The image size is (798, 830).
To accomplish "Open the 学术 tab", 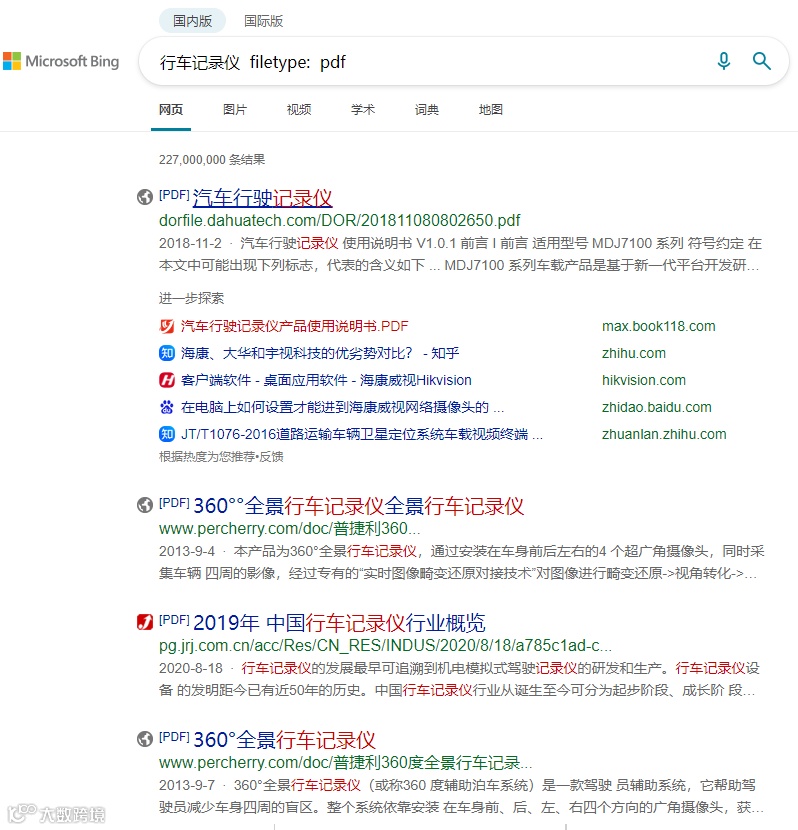I will coord(363,110).
